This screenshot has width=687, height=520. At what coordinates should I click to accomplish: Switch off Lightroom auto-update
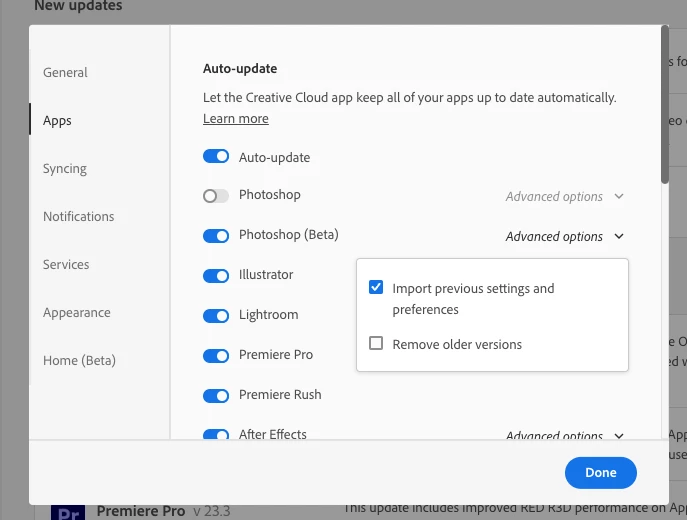coord(216,315)
